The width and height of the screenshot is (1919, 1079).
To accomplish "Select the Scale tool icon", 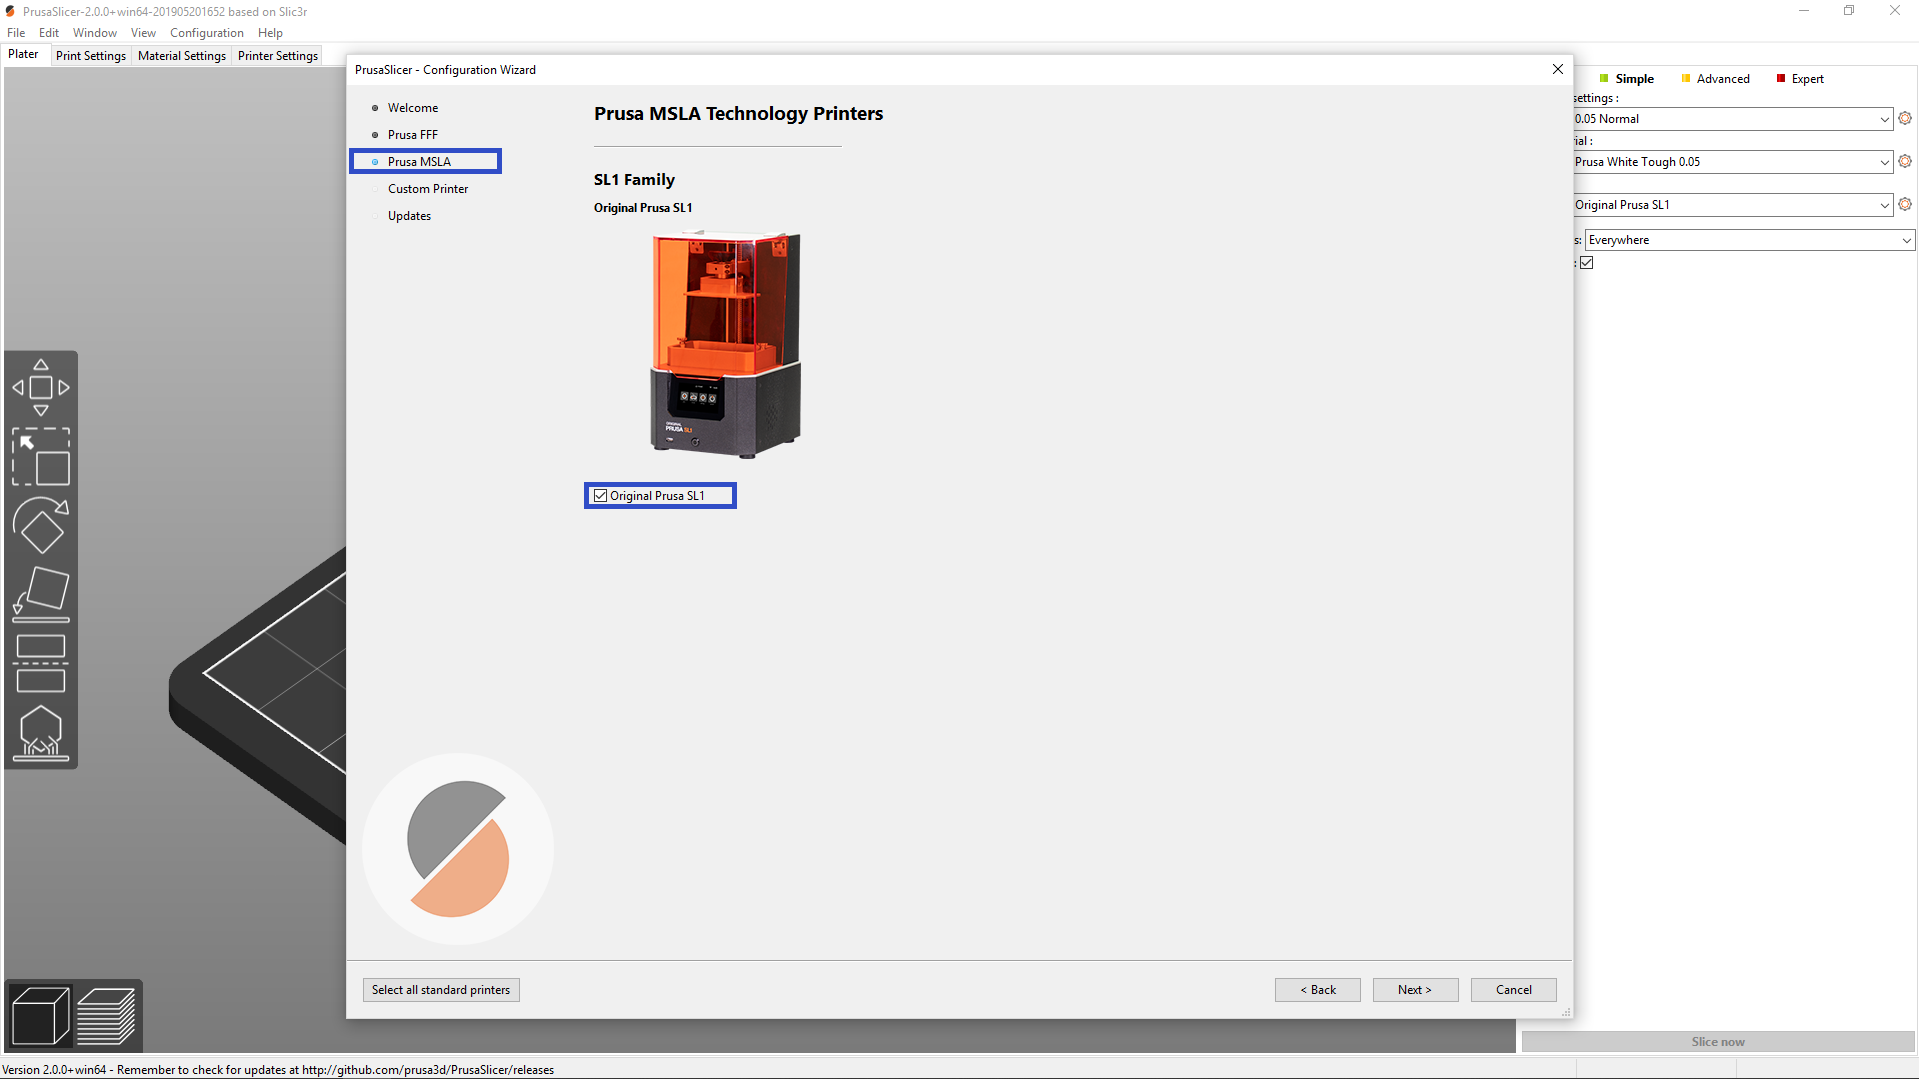I will coord(41,457).
